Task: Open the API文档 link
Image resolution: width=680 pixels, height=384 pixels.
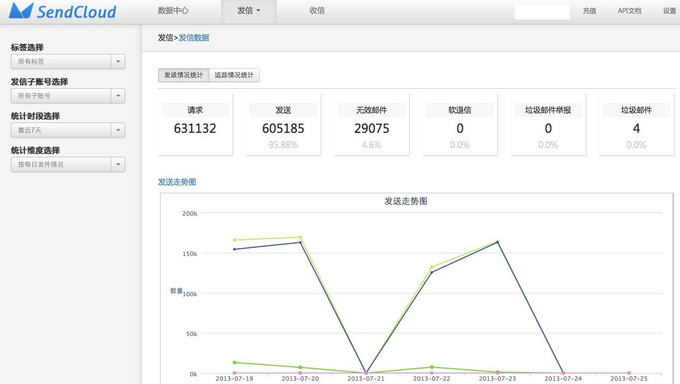Action: [629, 11]
